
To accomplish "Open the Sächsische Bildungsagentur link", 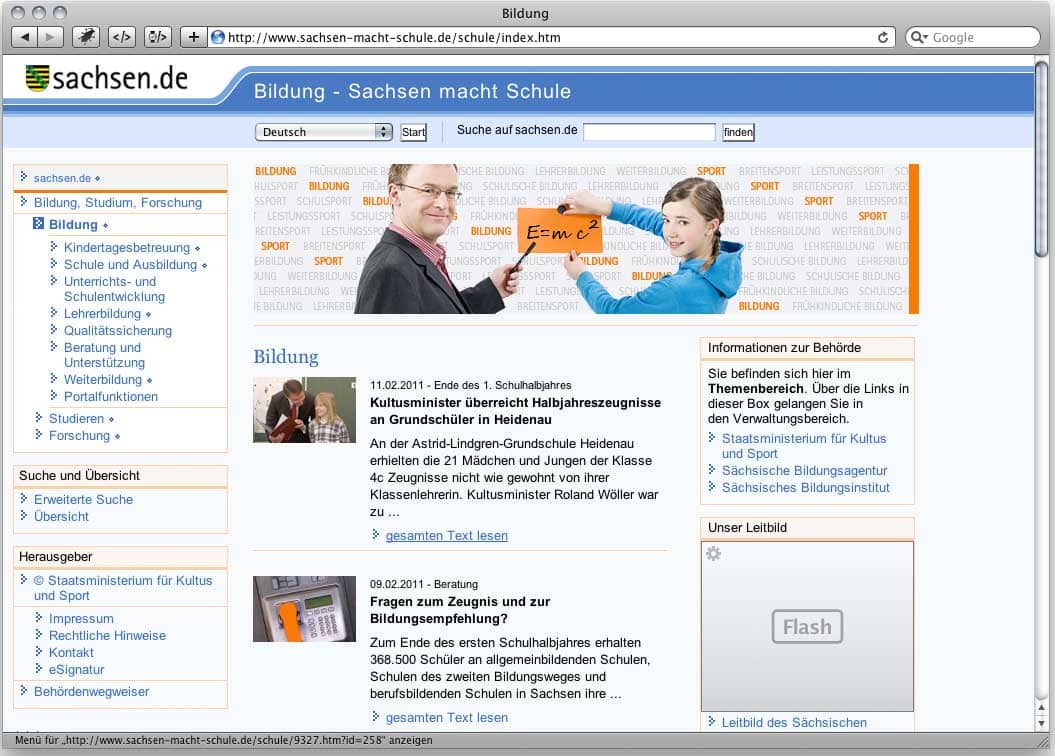I will (804, 470).
